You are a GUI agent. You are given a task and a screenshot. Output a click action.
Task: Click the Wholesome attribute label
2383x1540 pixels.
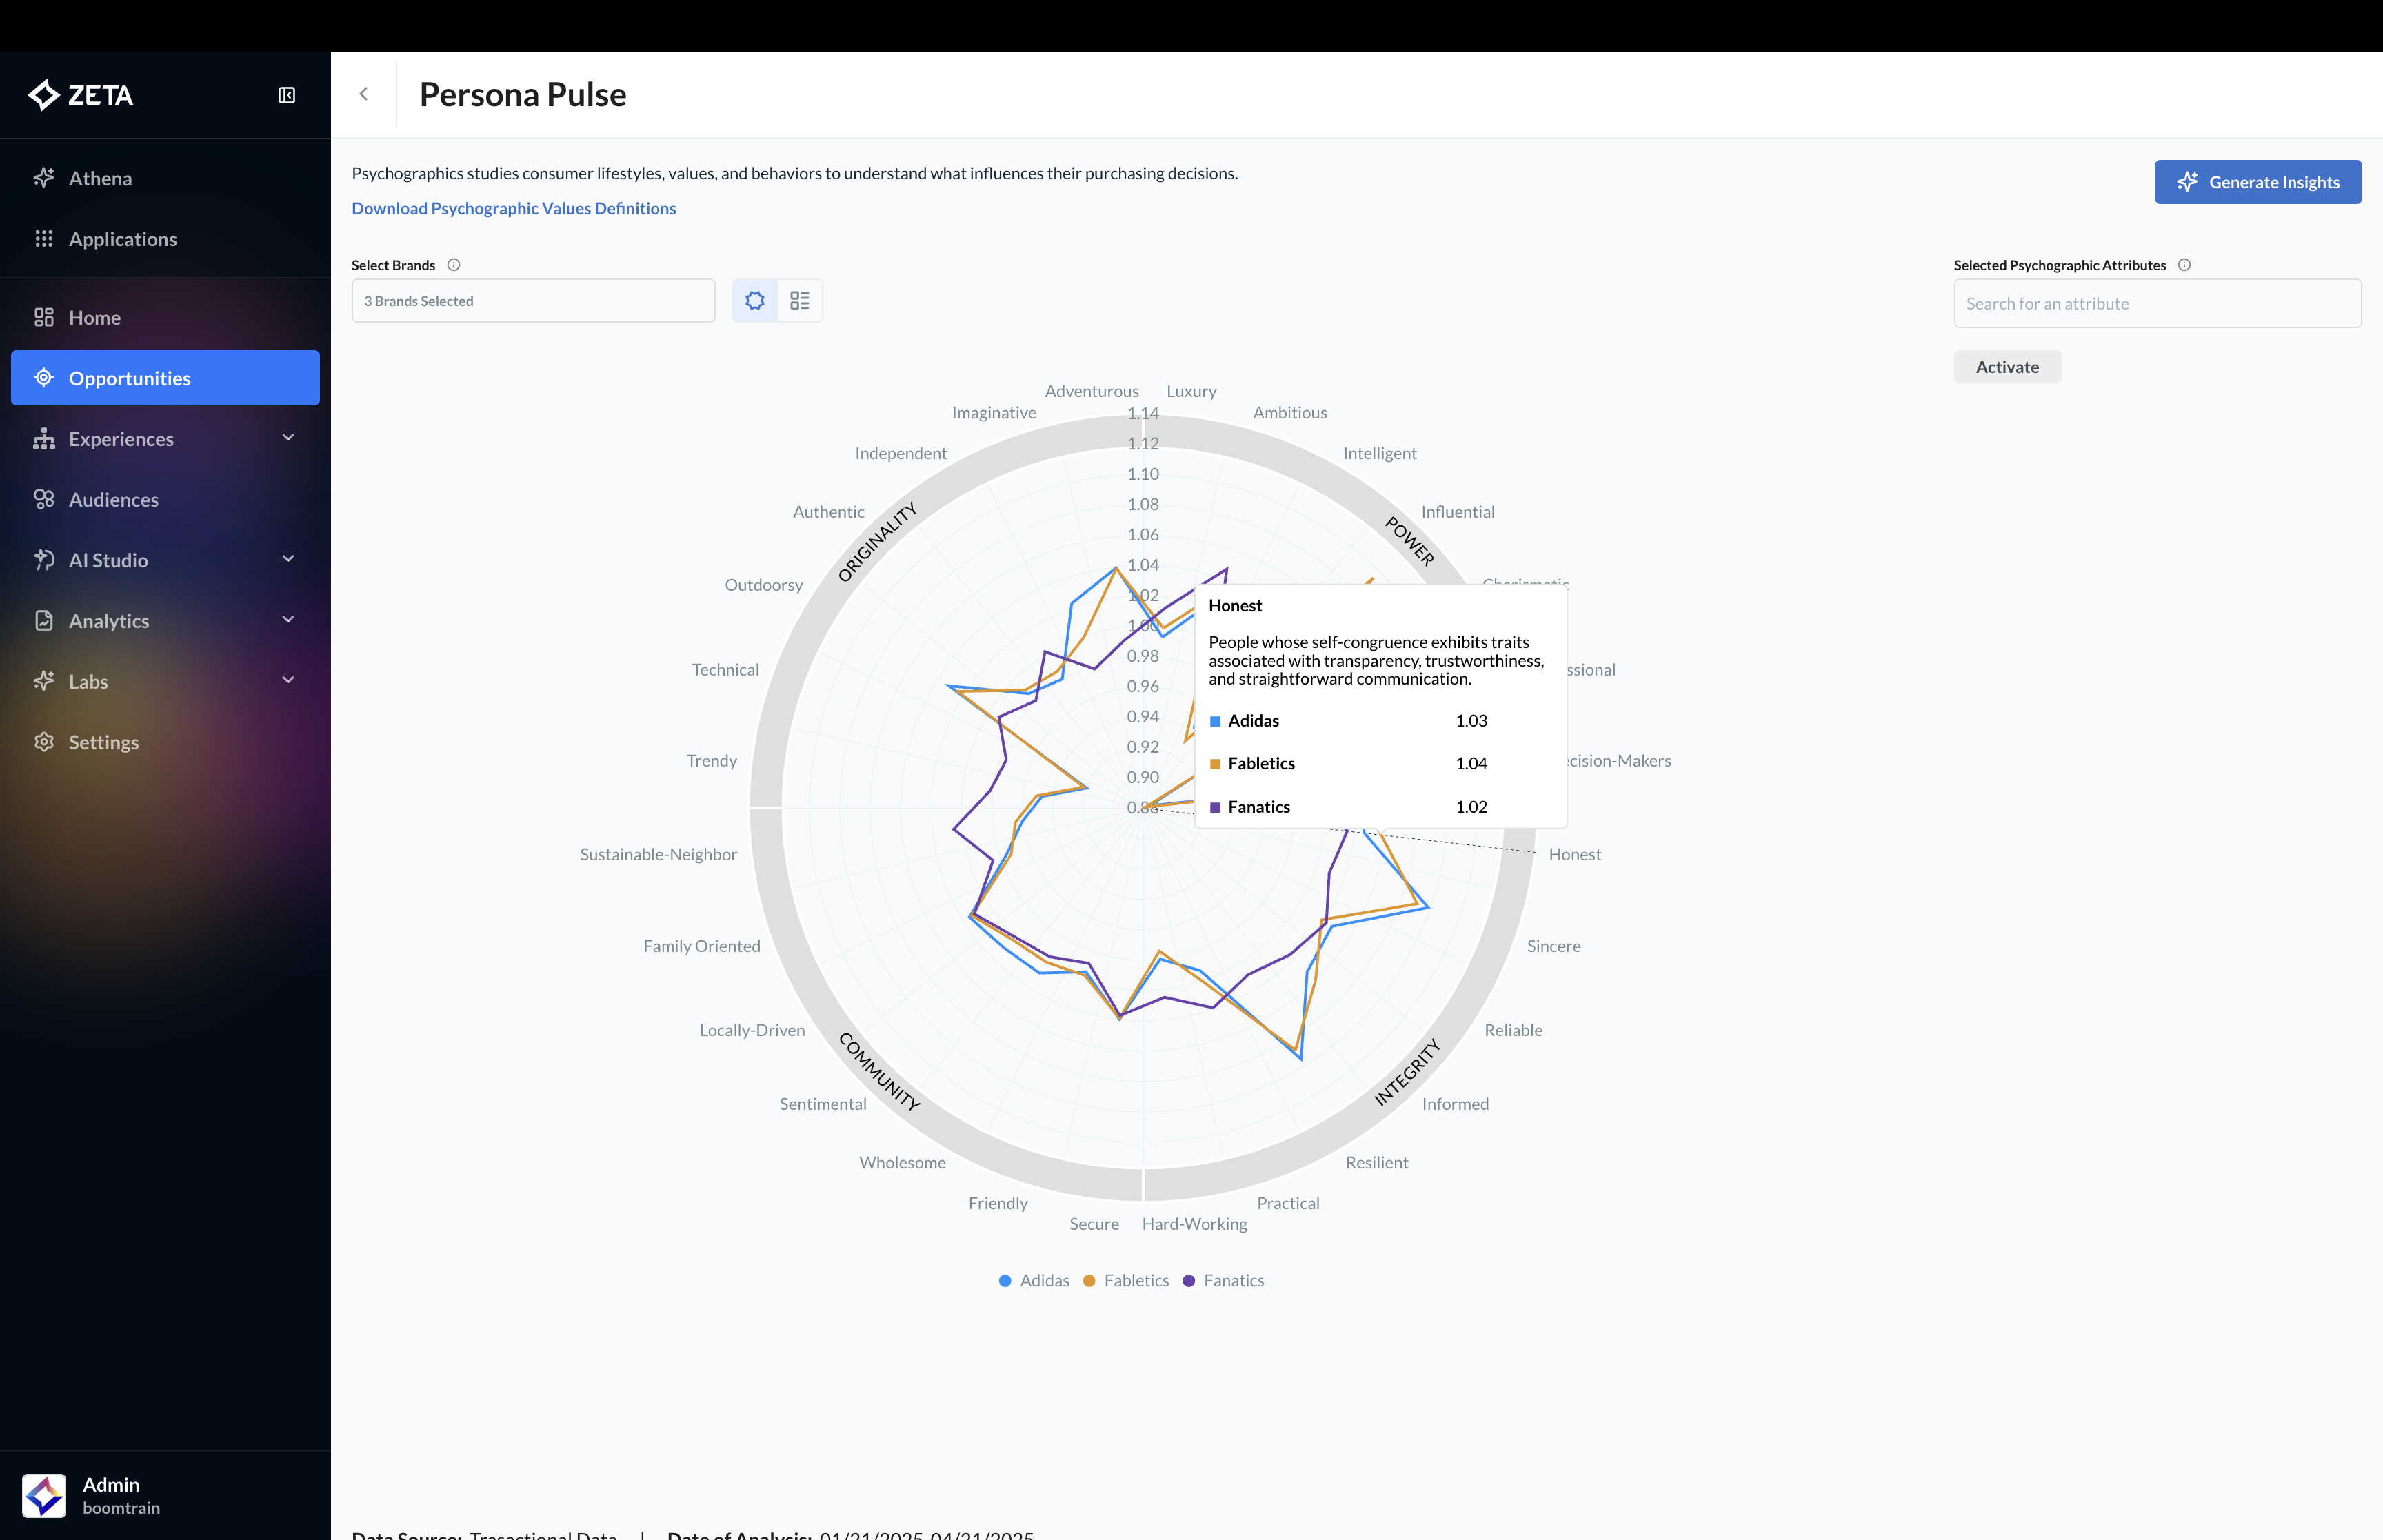tap(902, 1163)
